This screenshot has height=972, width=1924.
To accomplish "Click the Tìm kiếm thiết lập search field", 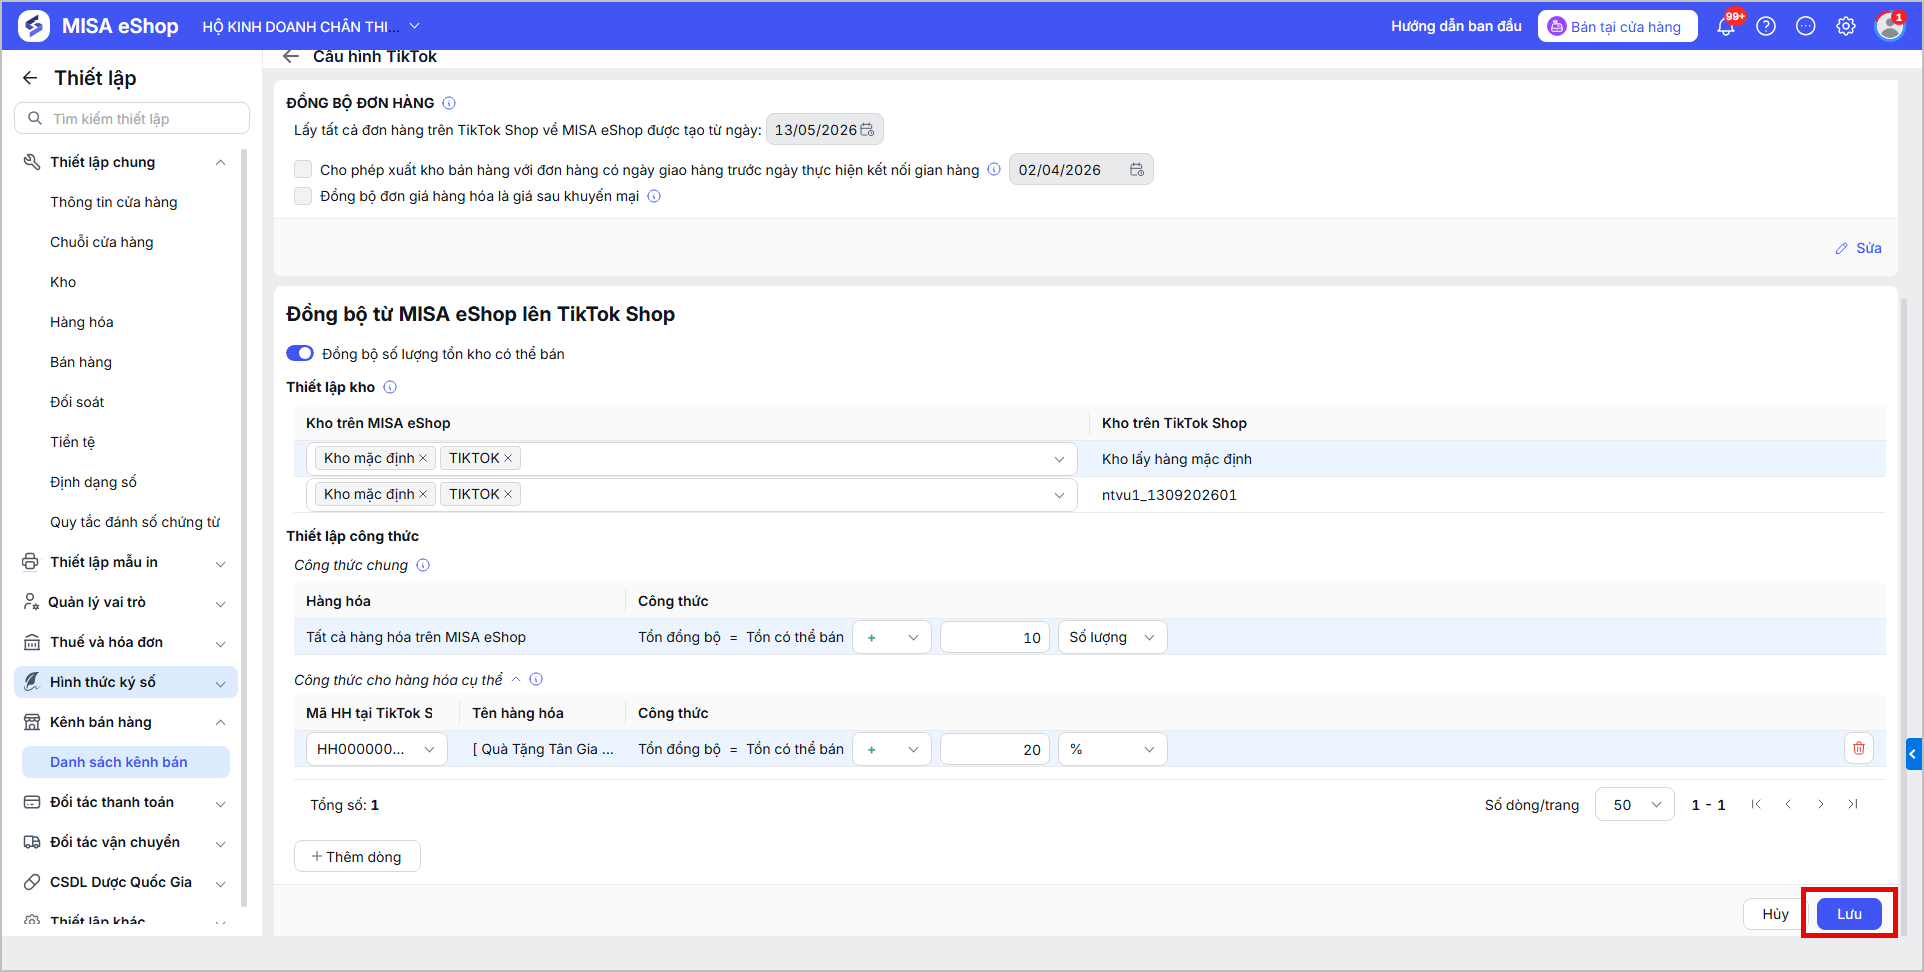I will 132,118.
